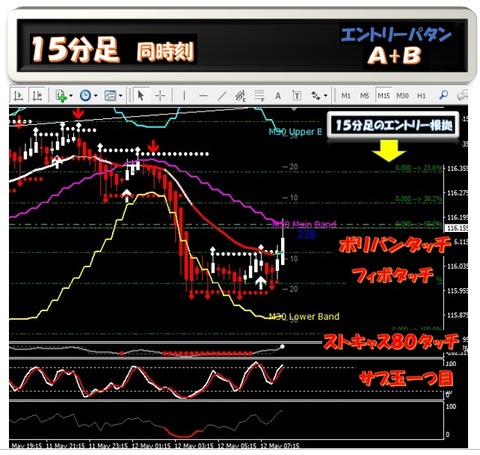Switch to the M15 timeframe
The width and height of the screenshot is (480, 455).
pos(384,96)
